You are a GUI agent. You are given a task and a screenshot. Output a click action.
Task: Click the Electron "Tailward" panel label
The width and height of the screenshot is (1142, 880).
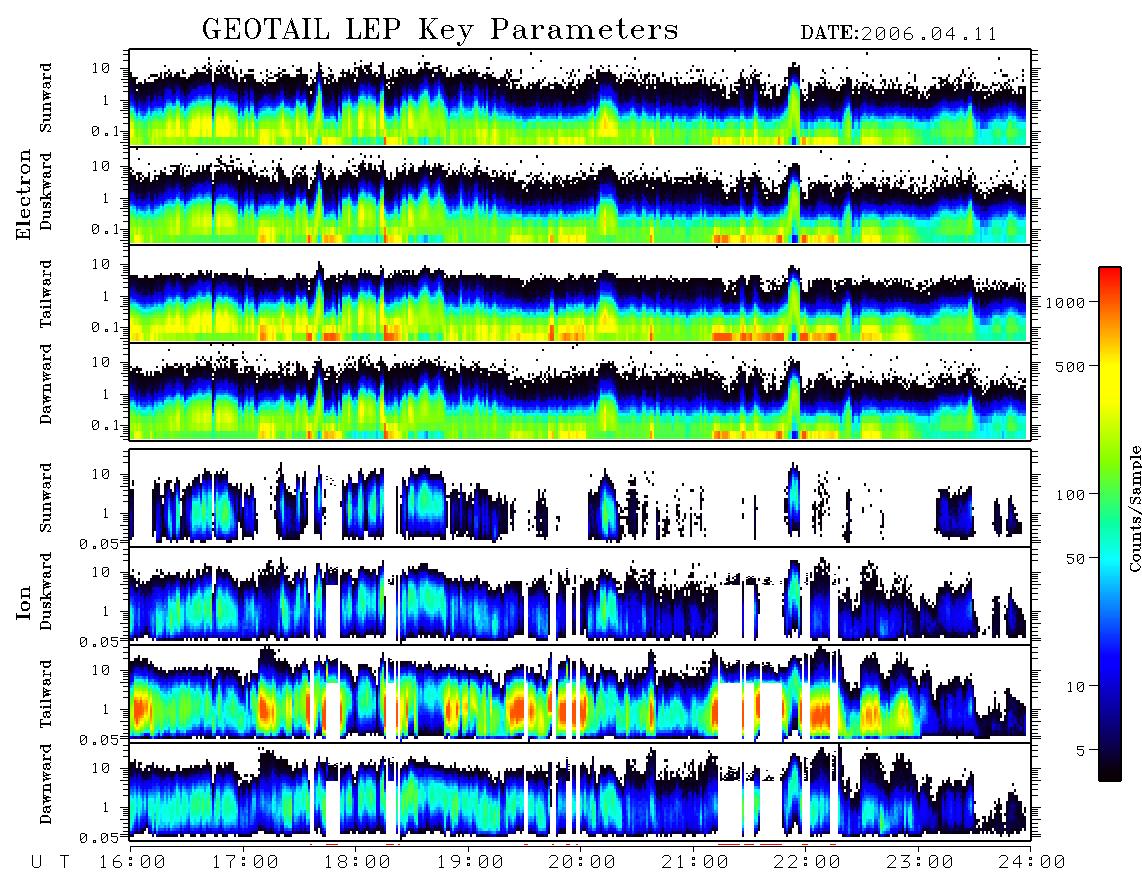pos(46,294)
